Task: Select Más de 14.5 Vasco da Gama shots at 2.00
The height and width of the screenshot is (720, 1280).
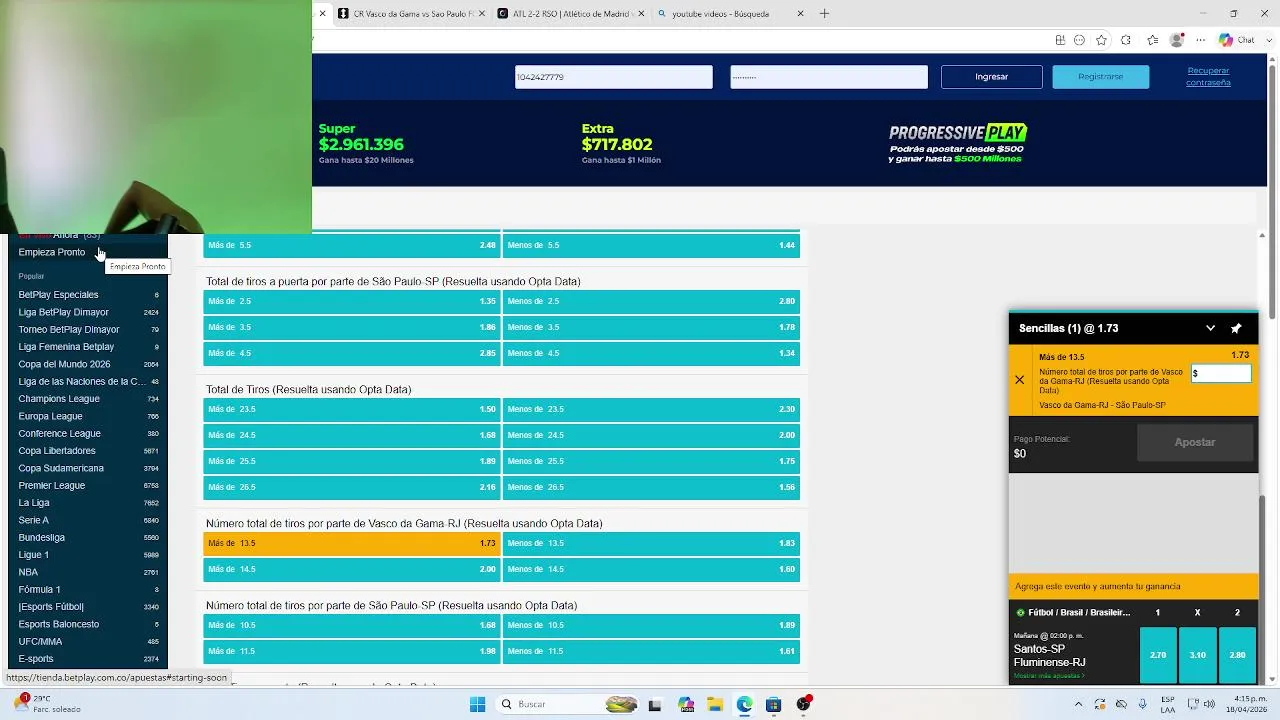Action: pyautogui.click(x=352, y=569)
